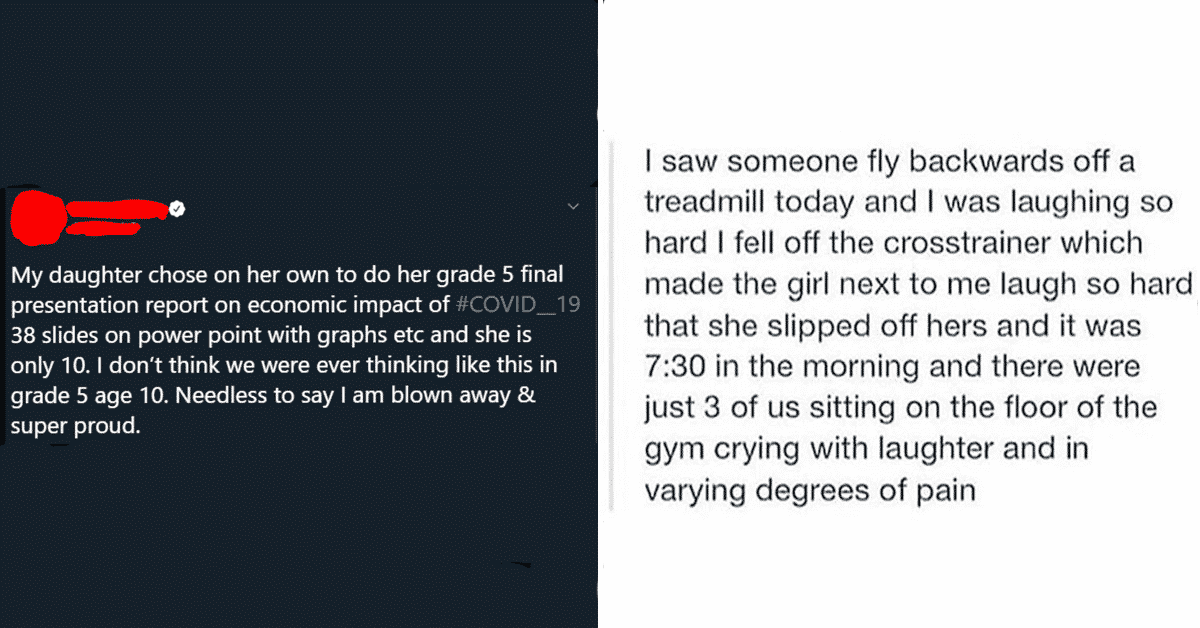Click the line starting "My daughter chose"
This screenshot has height=628, width=1200.
[x=287, y=275]
